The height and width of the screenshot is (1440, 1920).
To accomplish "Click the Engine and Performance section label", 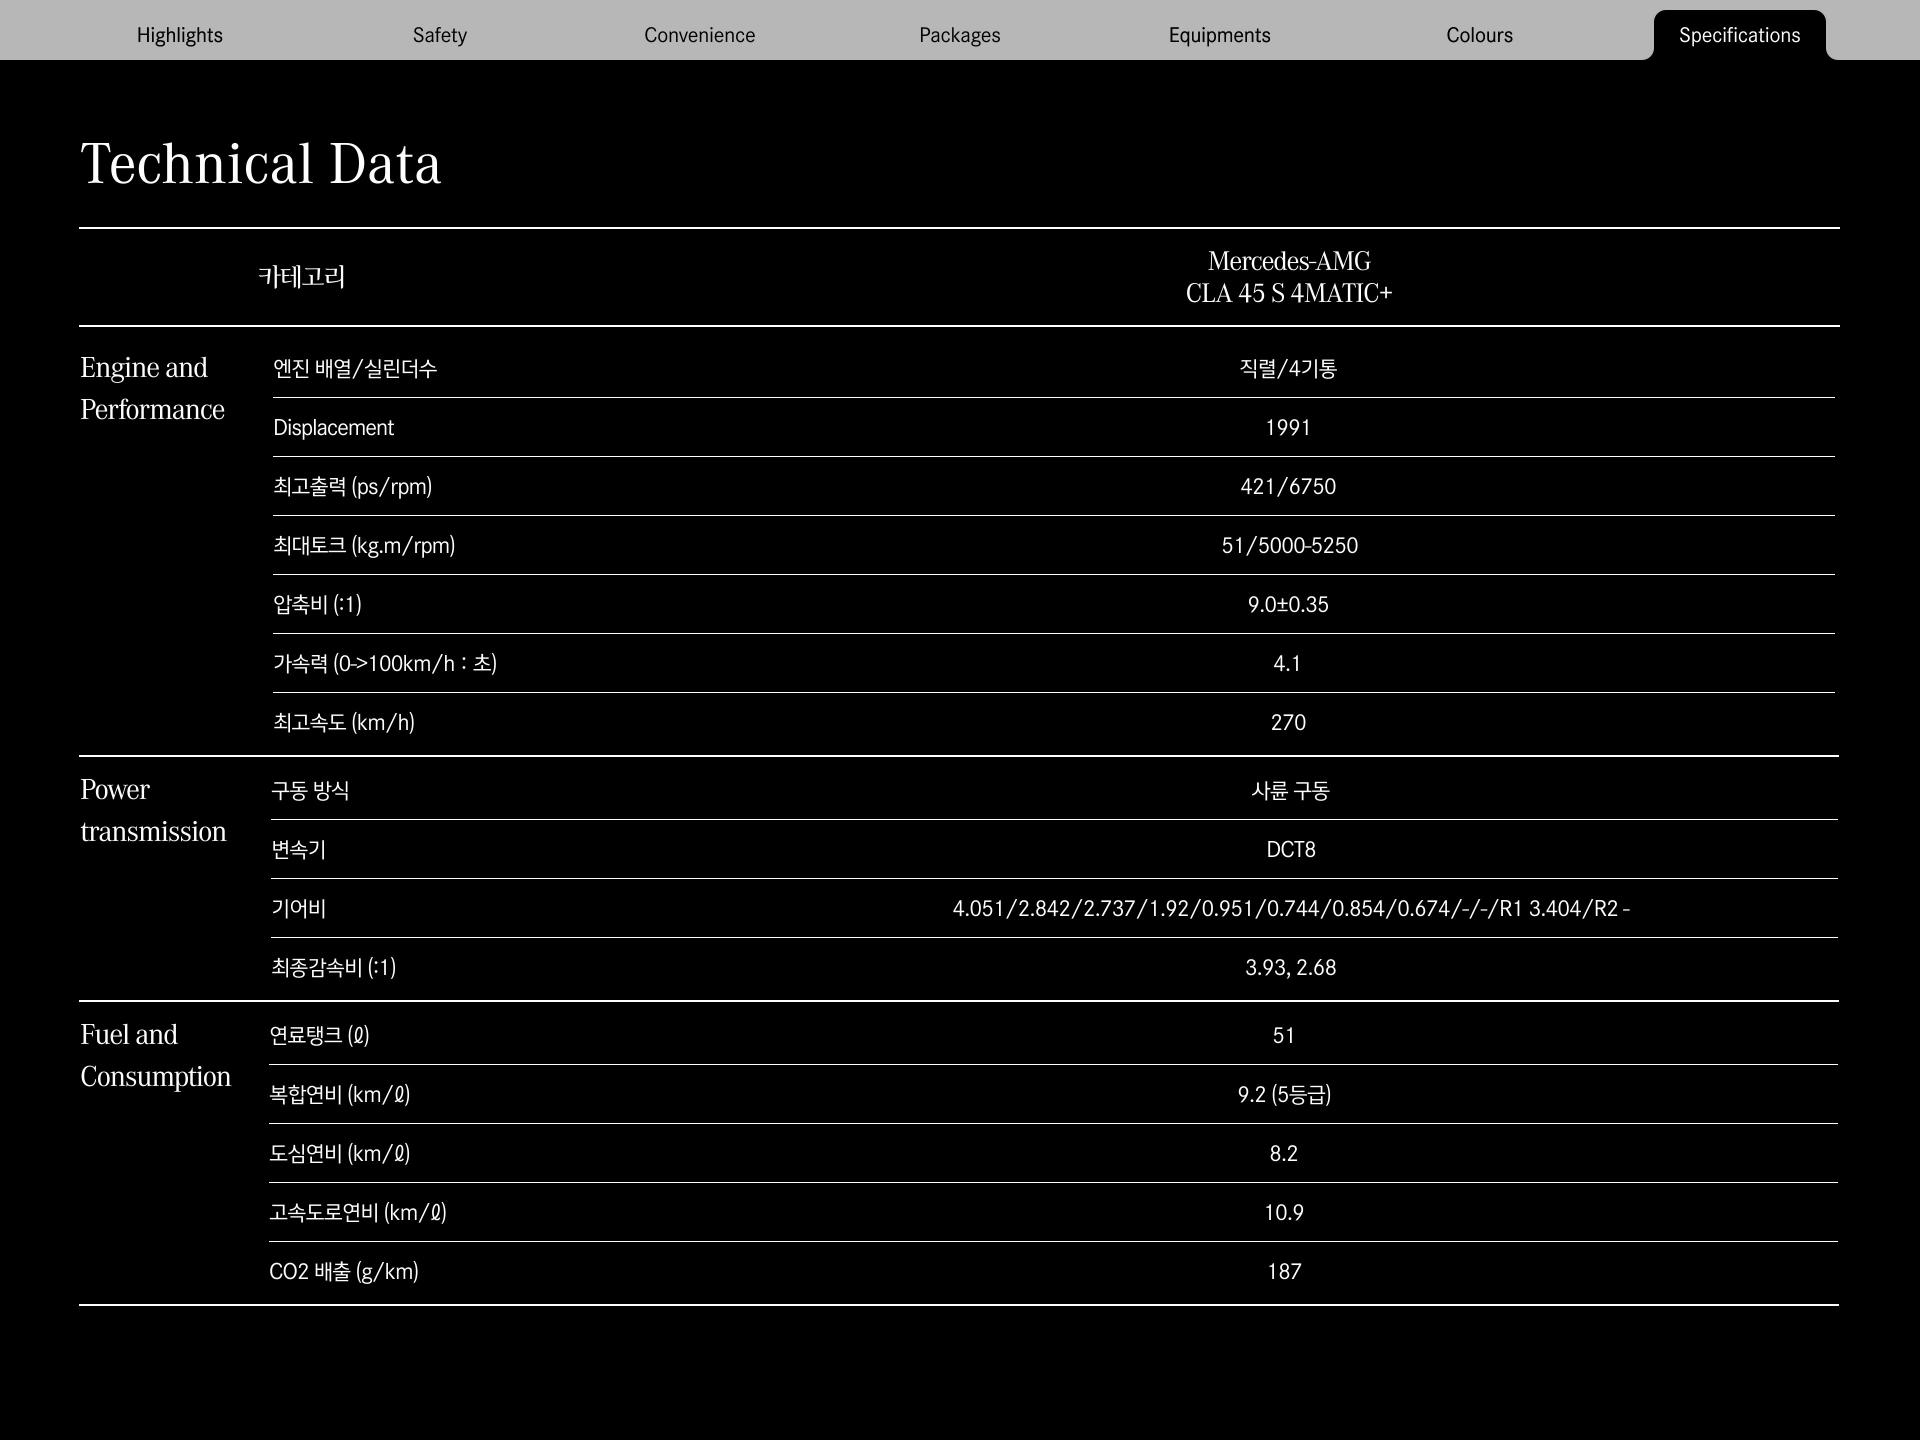I will [152, 388].
